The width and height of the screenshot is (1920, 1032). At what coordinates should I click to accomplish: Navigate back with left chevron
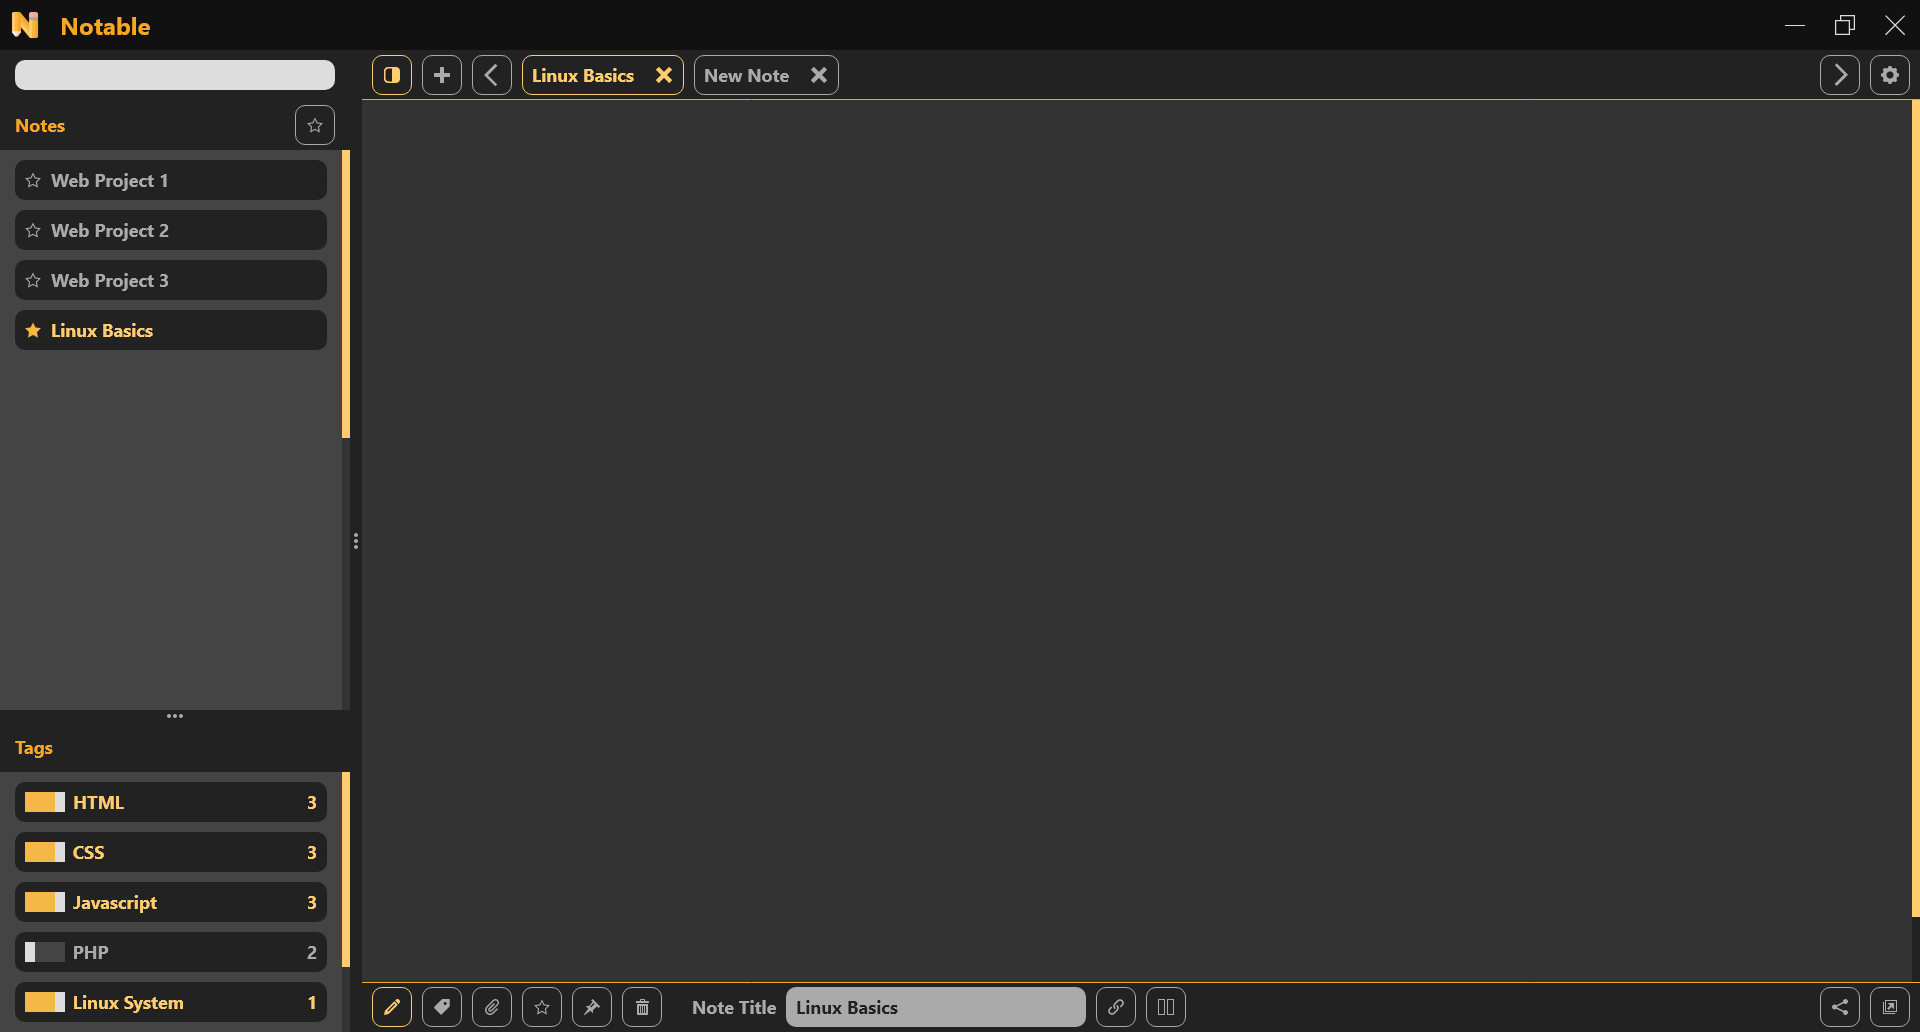point(491,74)
